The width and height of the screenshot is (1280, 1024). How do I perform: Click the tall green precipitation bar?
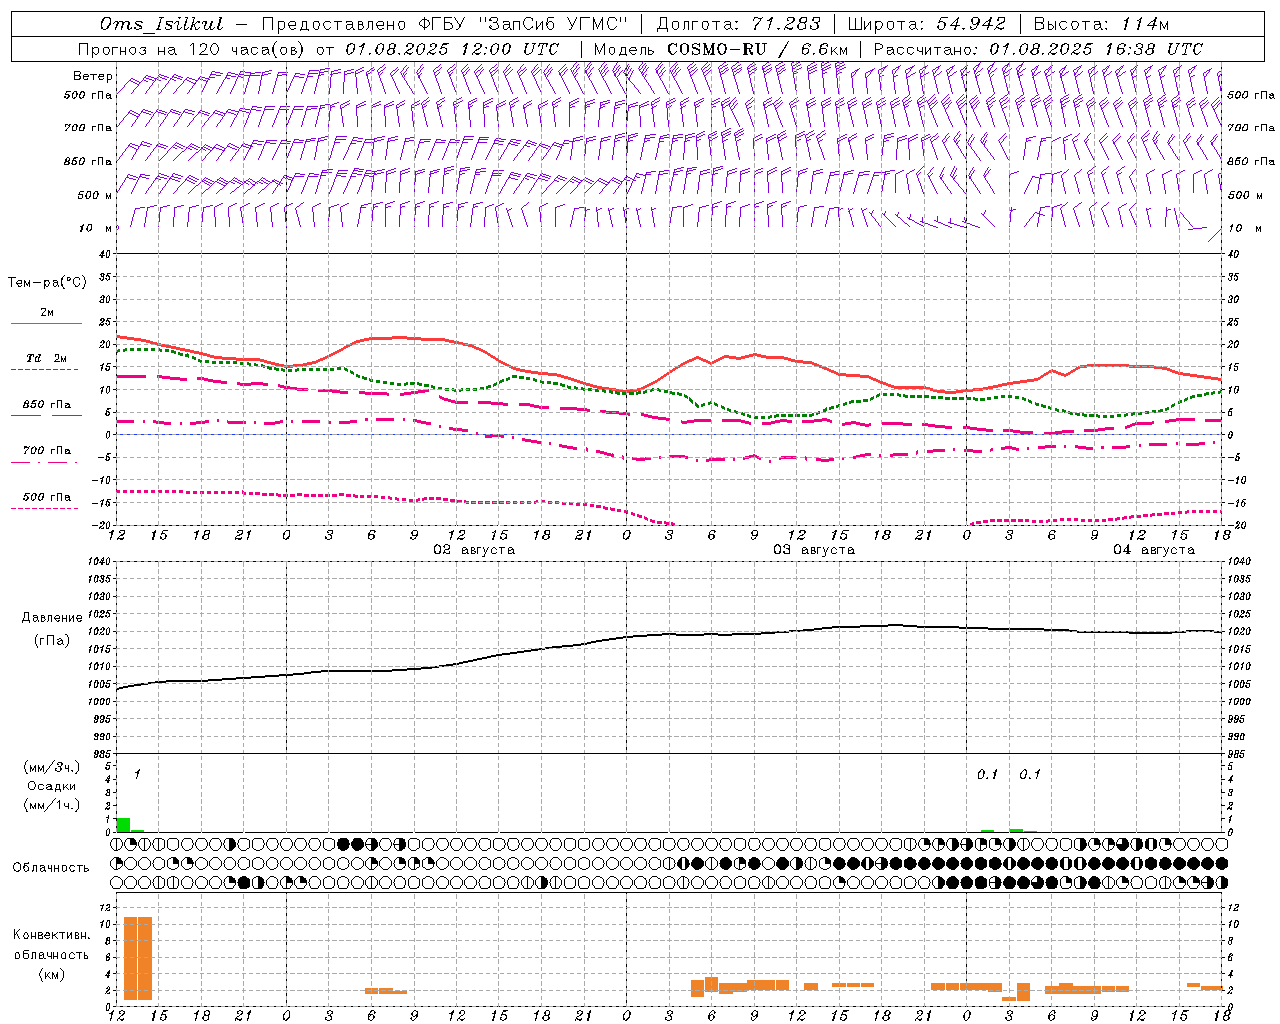123,824
